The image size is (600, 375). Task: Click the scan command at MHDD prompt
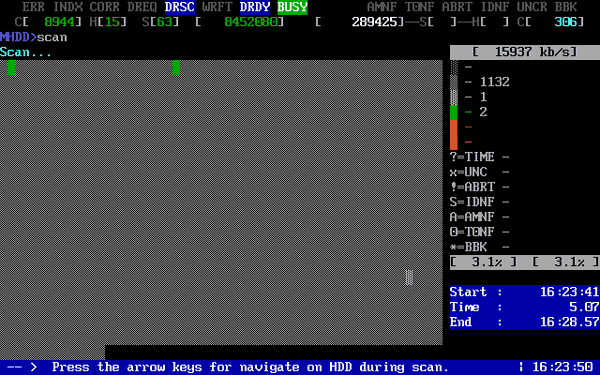coord(52,37)
